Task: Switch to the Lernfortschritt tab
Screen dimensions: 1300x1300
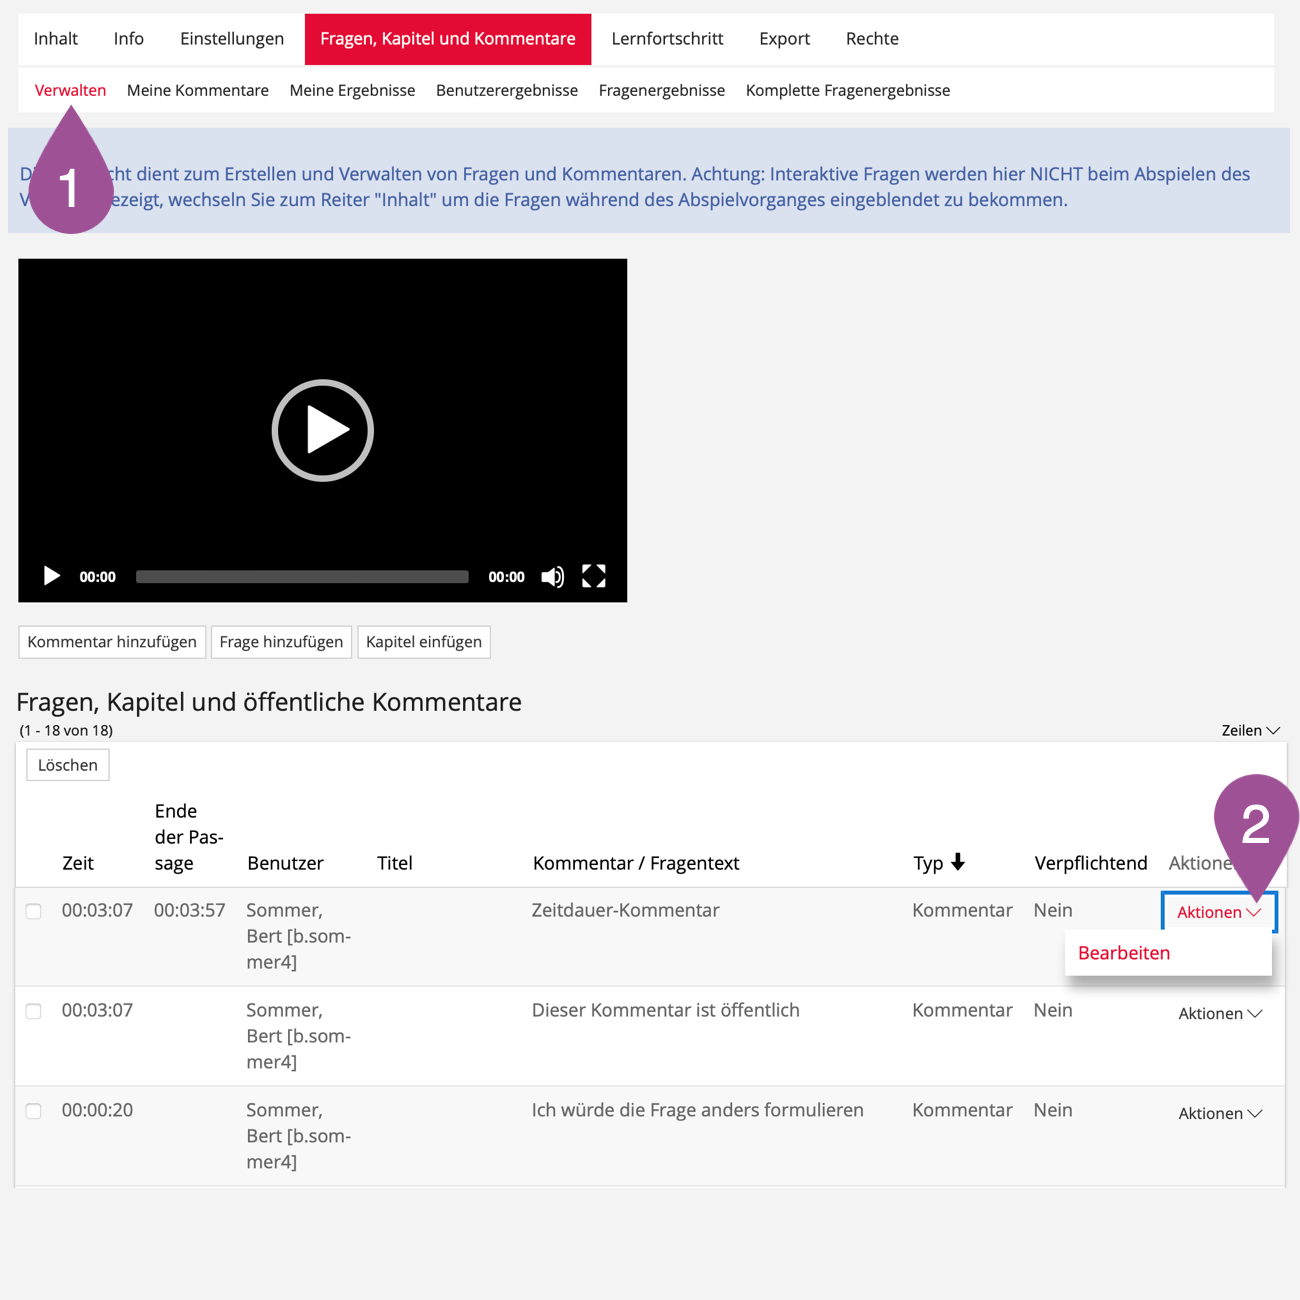Action: (667, 39)
